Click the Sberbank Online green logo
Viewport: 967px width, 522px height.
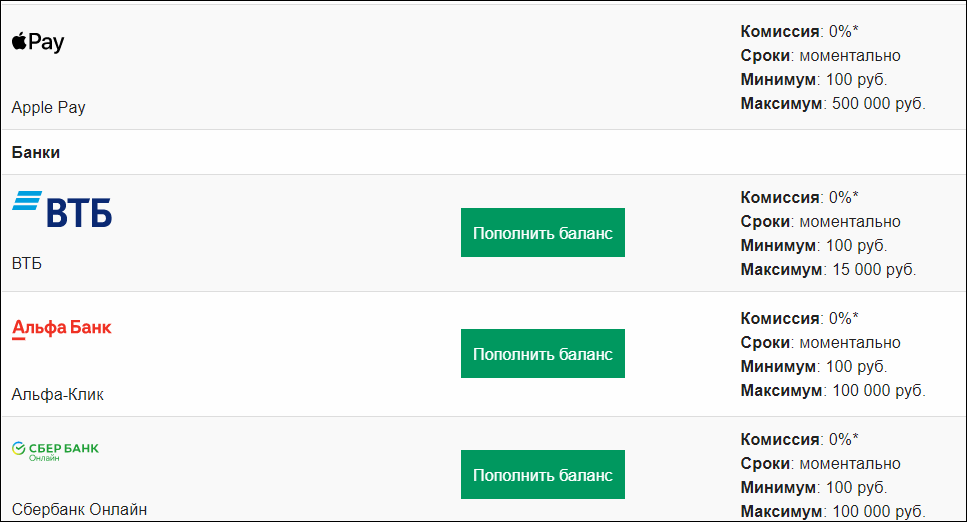[56, 451]
